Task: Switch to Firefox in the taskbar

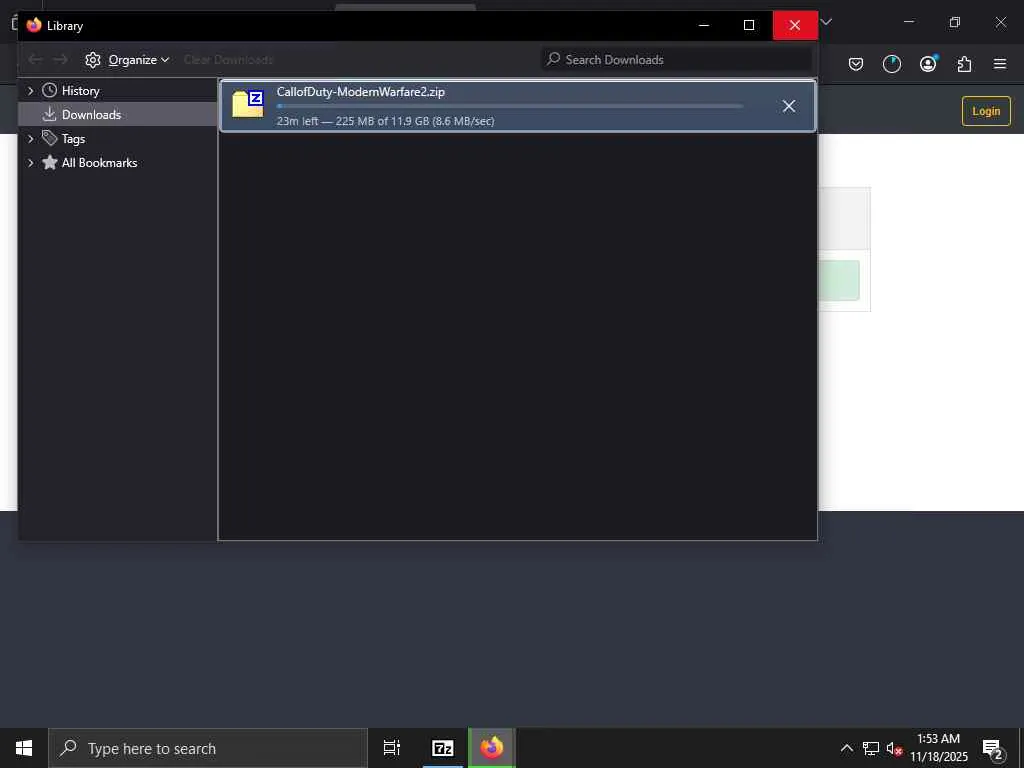Action: pyautogui.click(x=492, y=748)
